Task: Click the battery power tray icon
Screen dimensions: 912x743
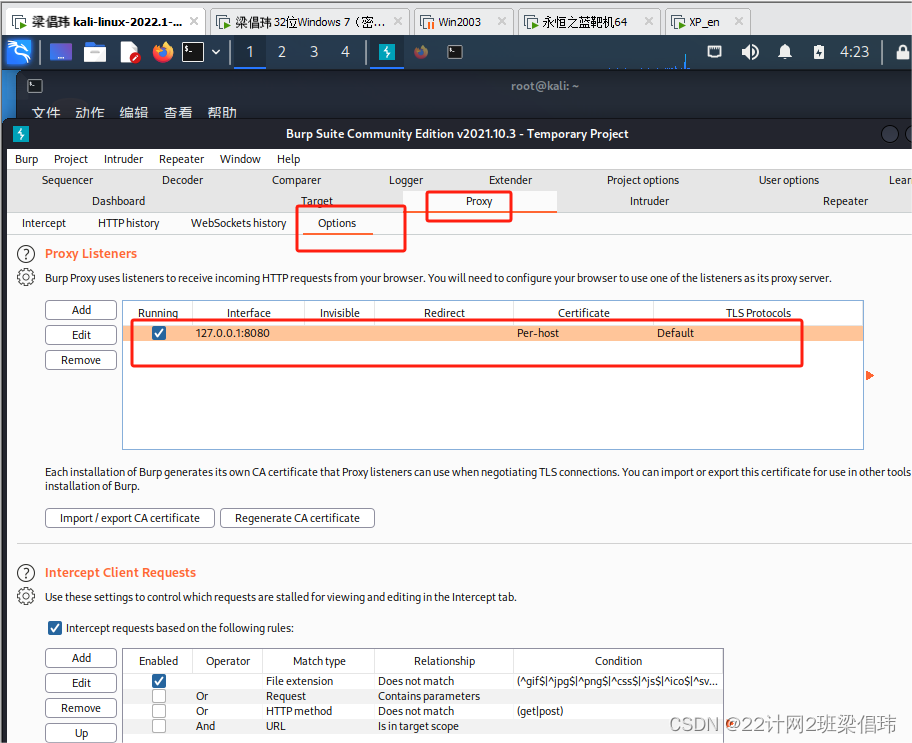Action: tap(819, 52)
